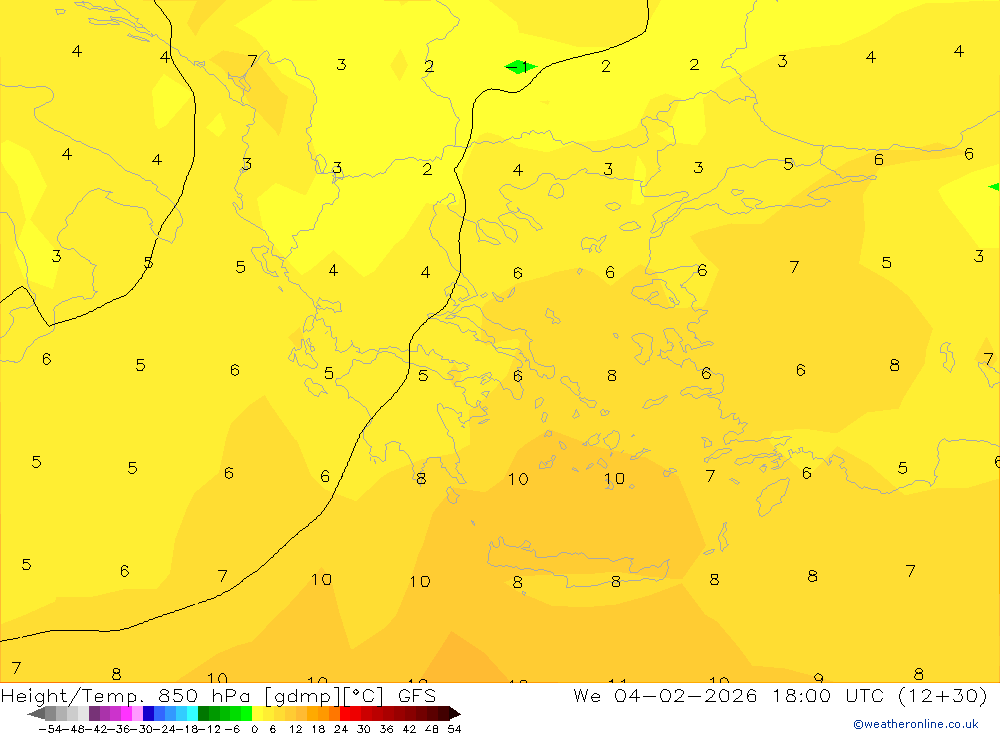Click the -30 legend label
The image size is (1000, 733).
142,729
